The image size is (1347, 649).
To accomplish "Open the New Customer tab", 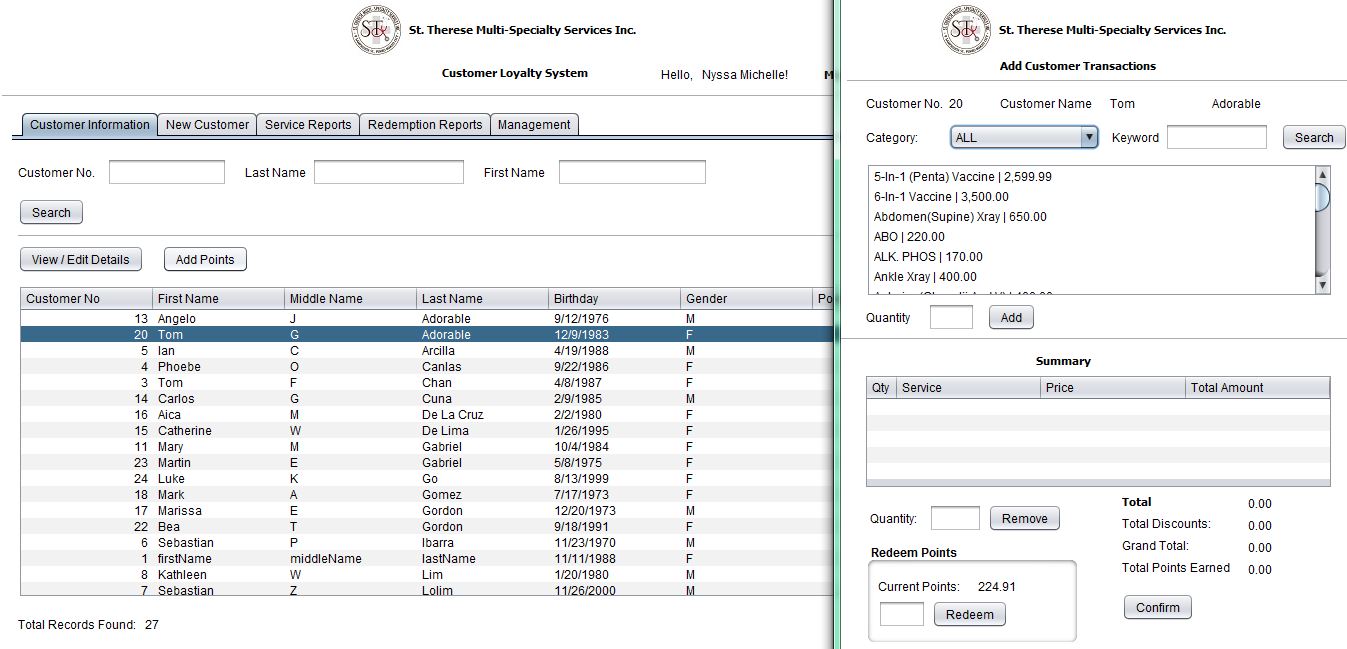I will click(x=207, y=125).
